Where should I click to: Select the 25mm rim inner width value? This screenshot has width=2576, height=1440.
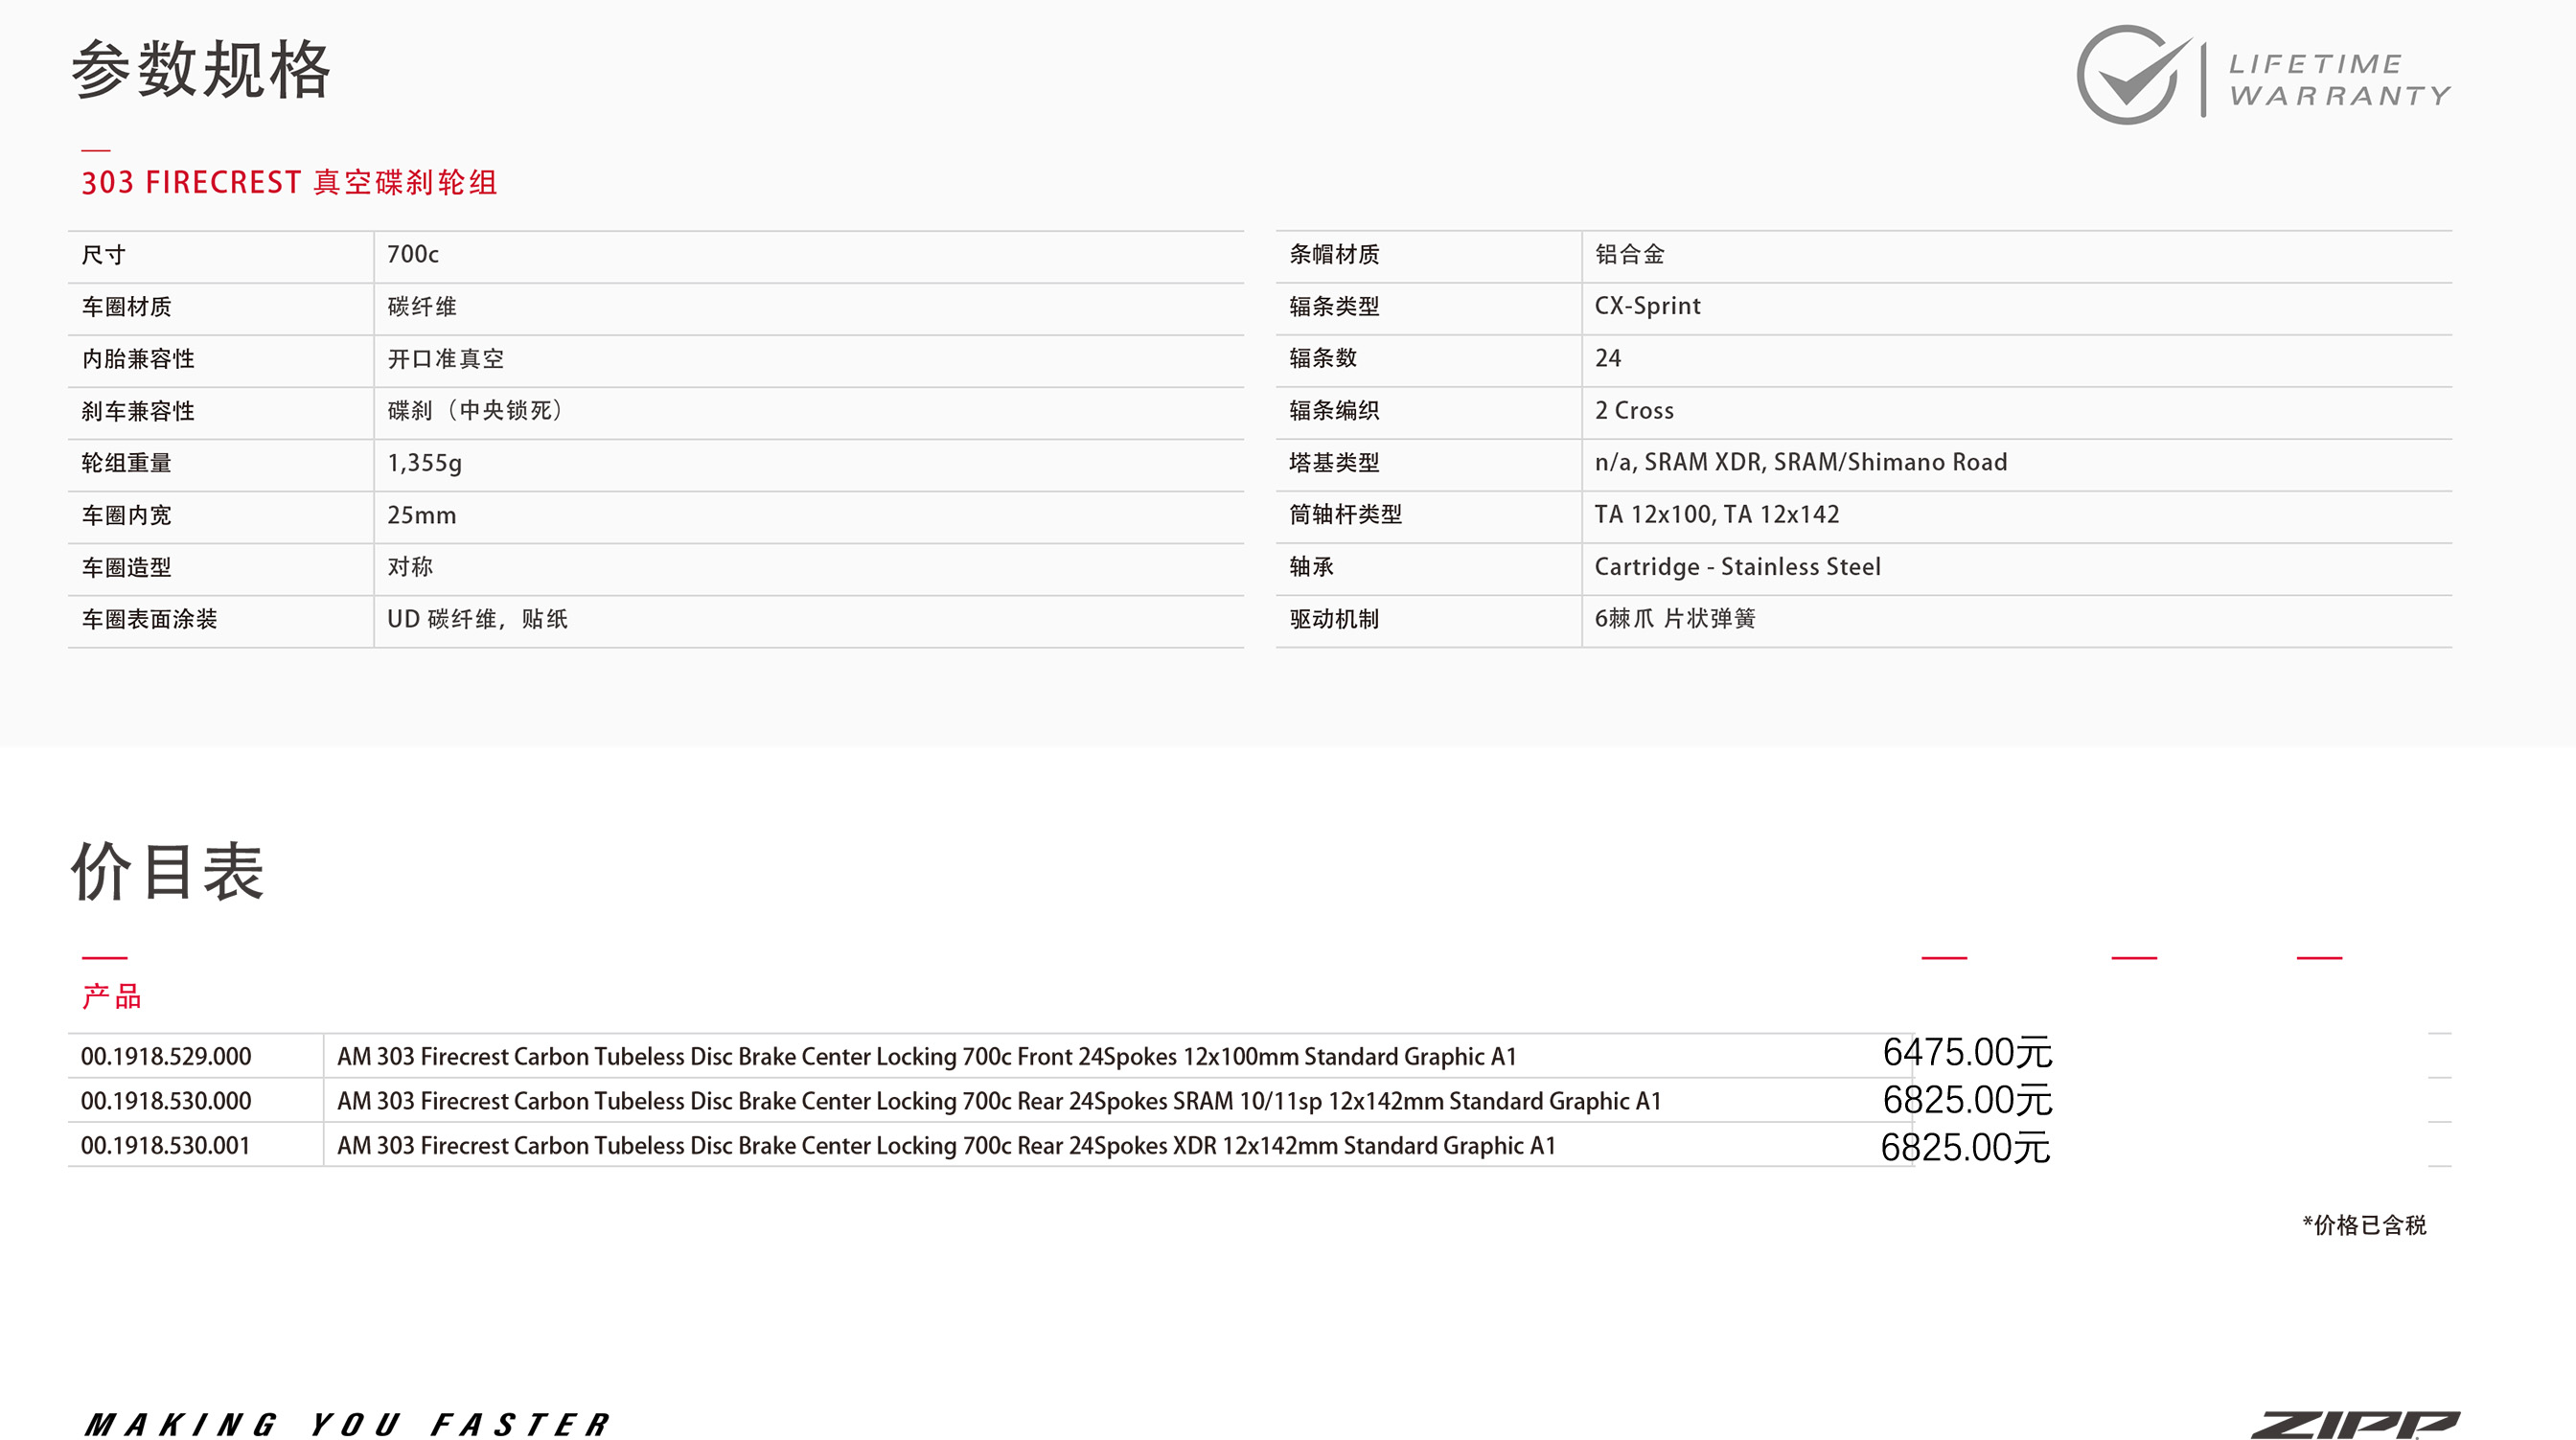[422, 515]
